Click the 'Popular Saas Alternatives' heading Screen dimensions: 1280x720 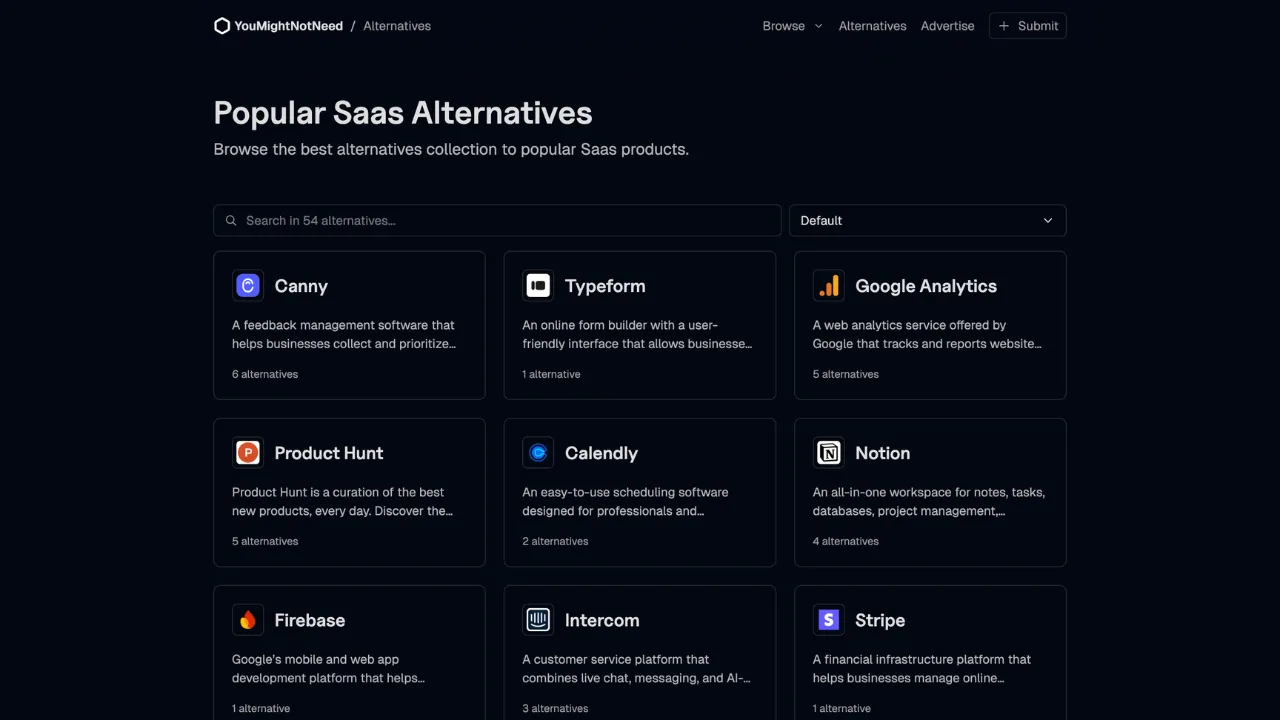click(403, 113)
